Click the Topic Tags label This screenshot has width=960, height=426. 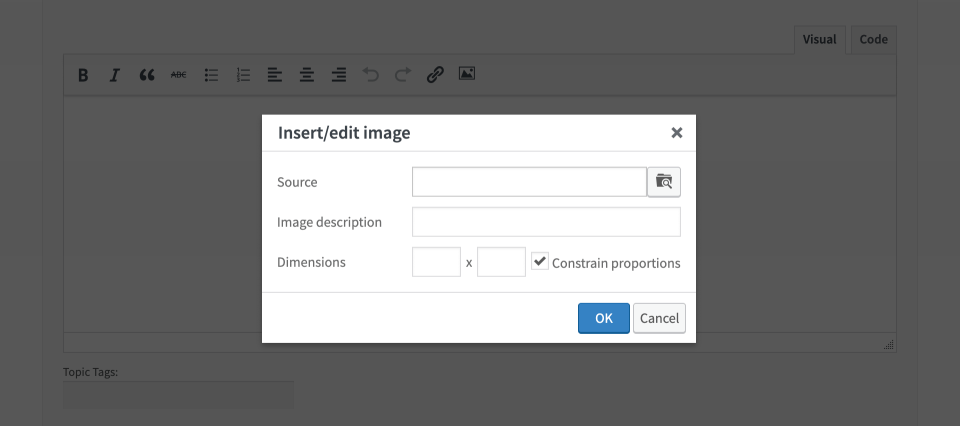pos(90,372)
